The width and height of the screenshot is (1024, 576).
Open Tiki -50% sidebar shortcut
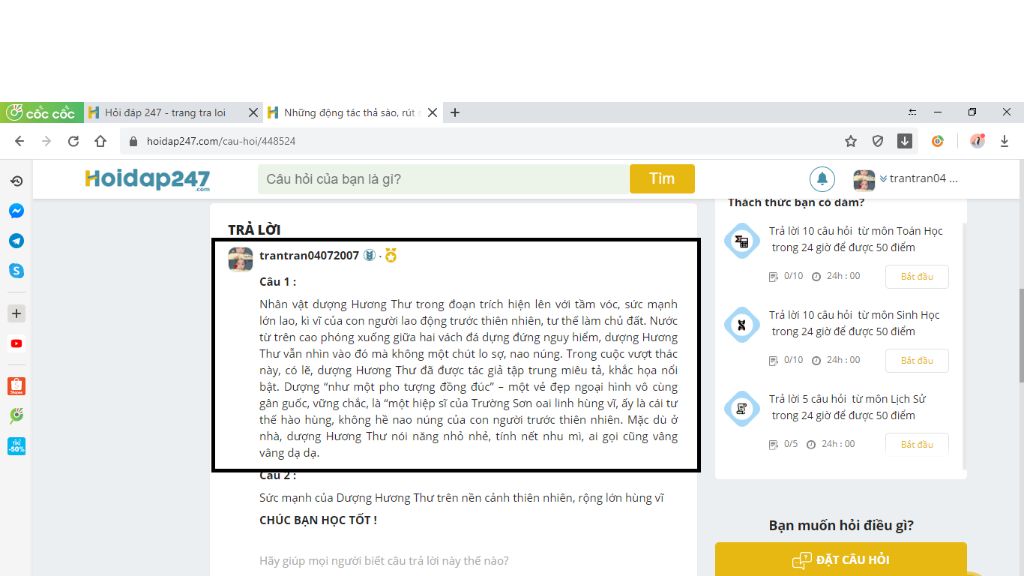16,446
